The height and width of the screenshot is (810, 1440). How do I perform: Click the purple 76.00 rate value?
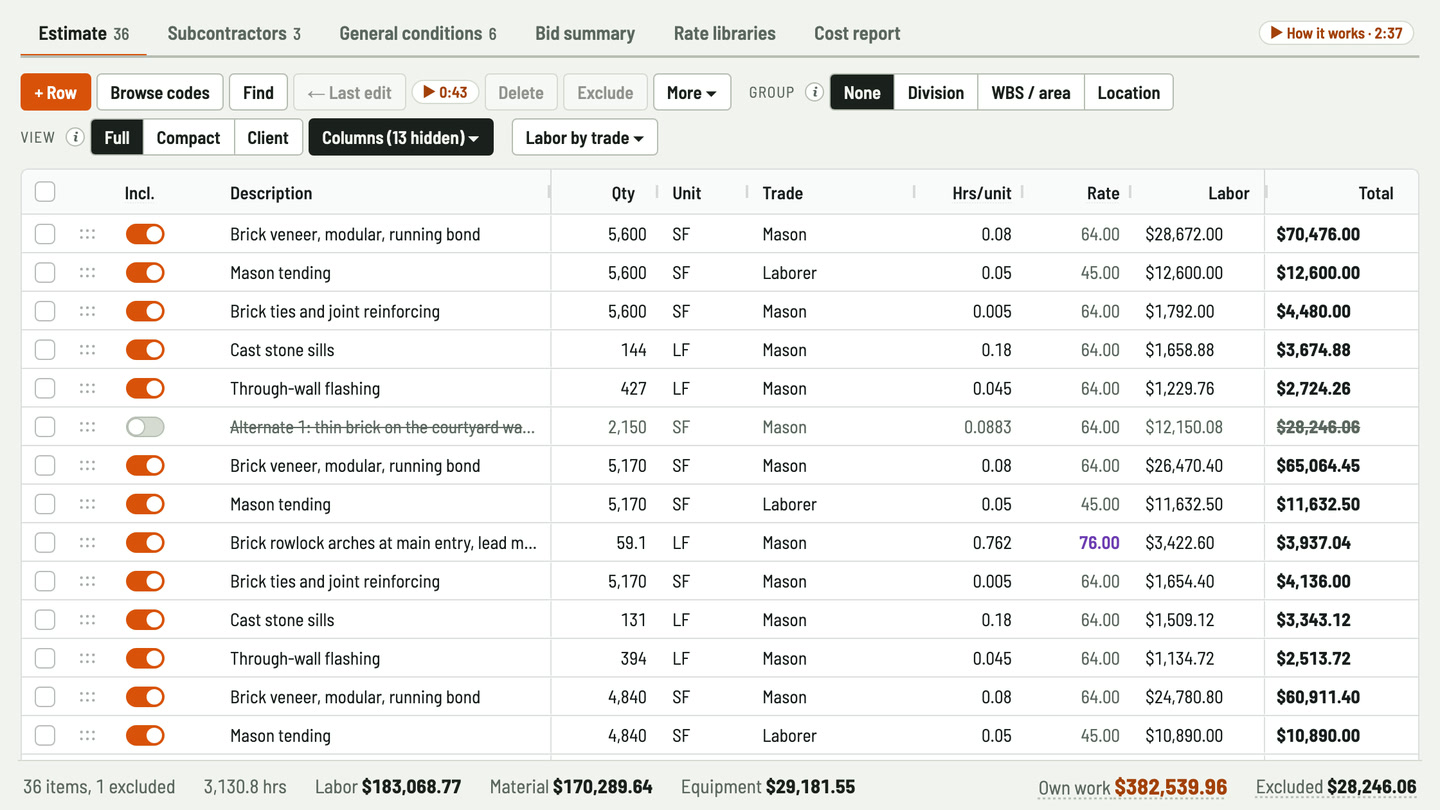point(1099,543)
